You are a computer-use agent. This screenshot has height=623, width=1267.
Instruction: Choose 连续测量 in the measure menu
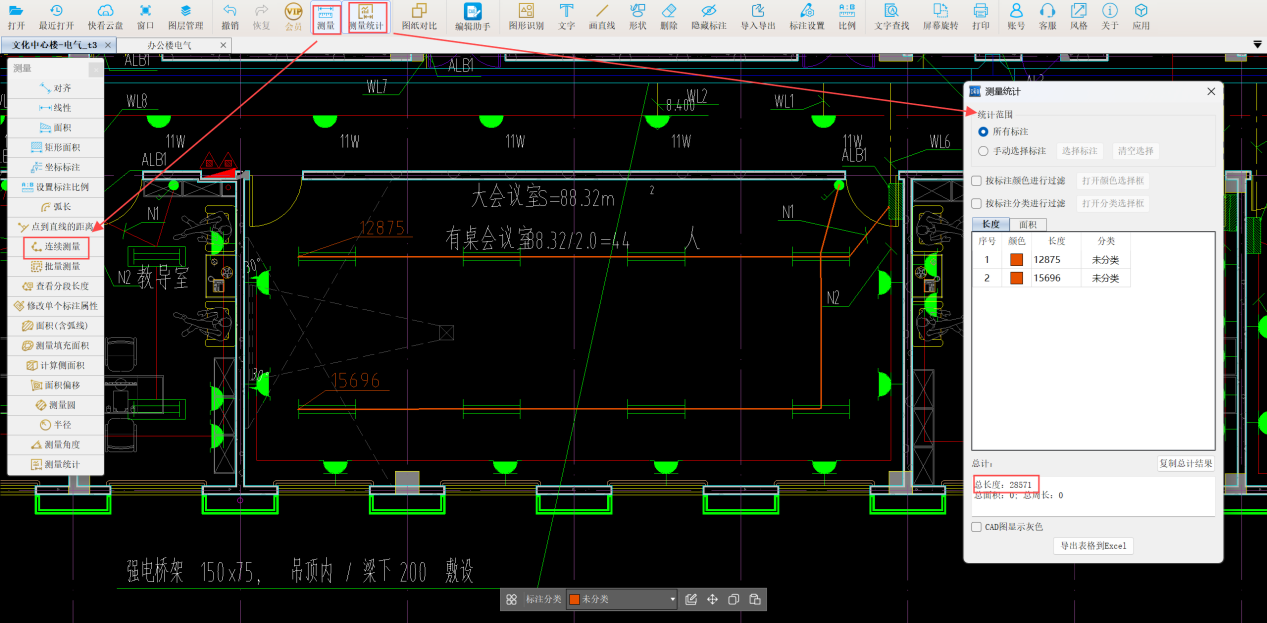tap(57, 246)
